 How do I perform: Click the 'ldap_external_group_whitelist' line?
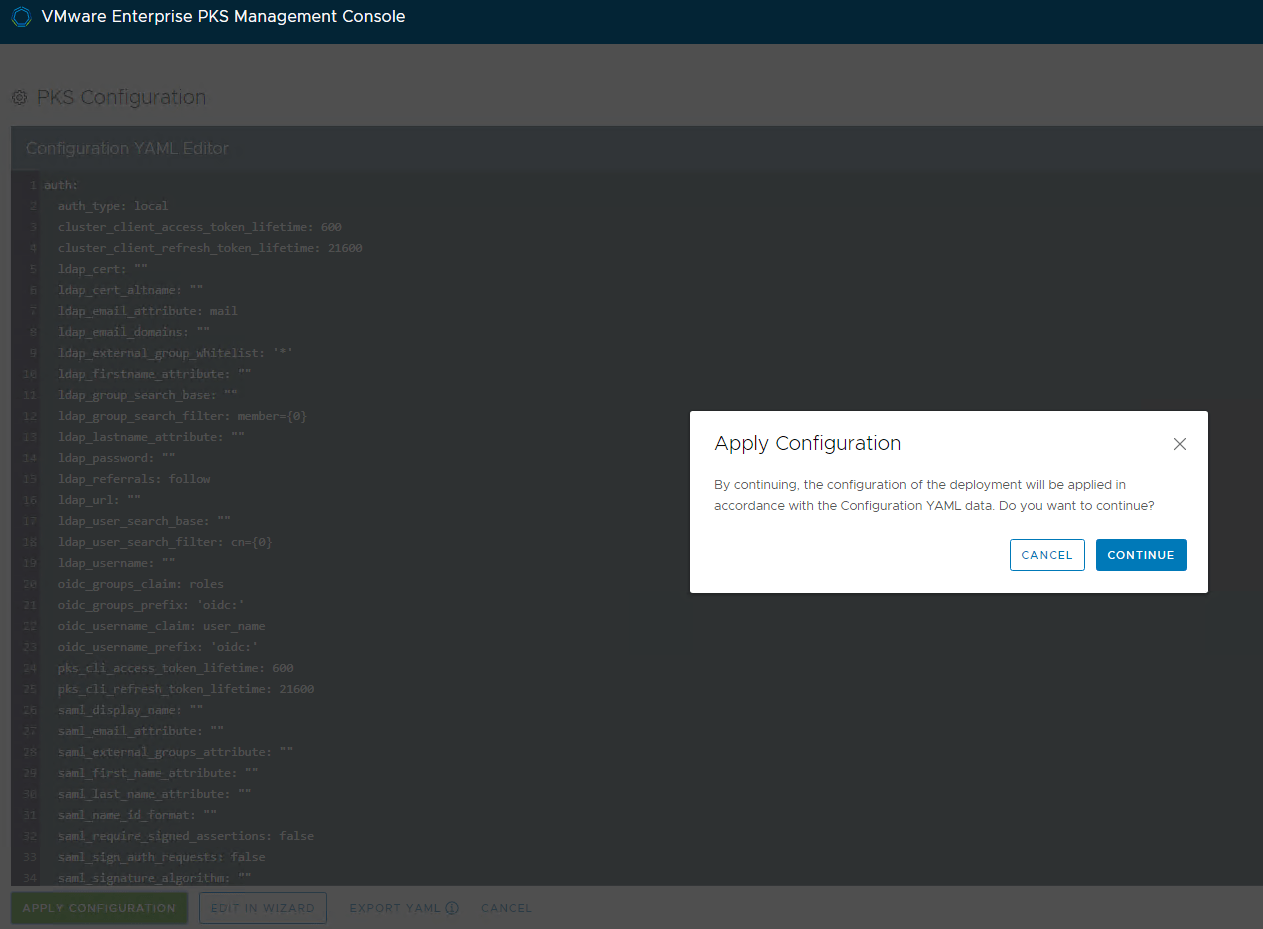pyautogui.click(x=176, y=353)
